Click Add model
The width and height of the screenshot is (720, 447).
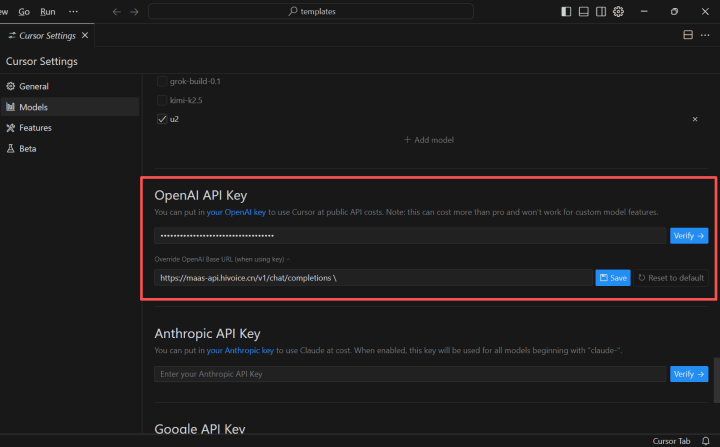pyautogui.click(x=429, y=140)
